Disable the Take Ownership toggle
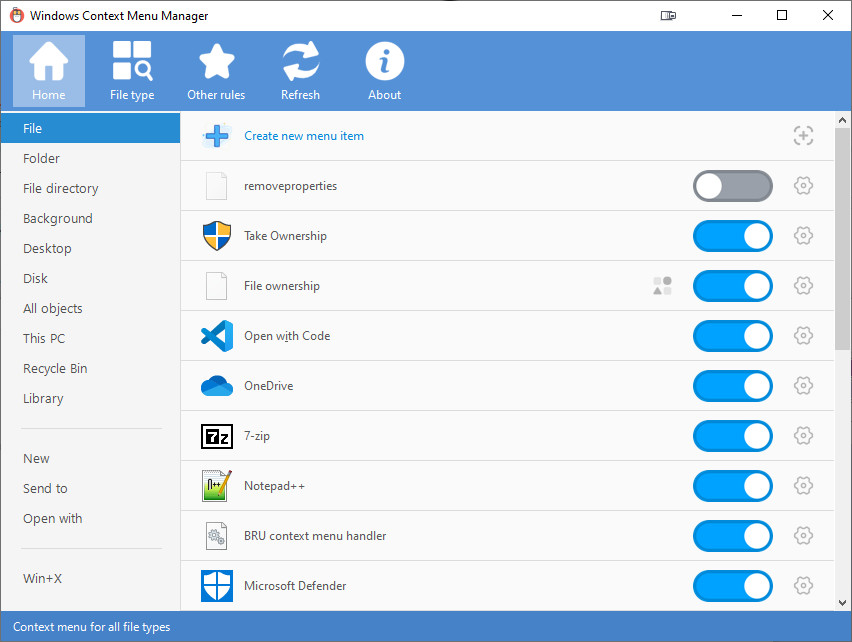 [x=732, y=236]
